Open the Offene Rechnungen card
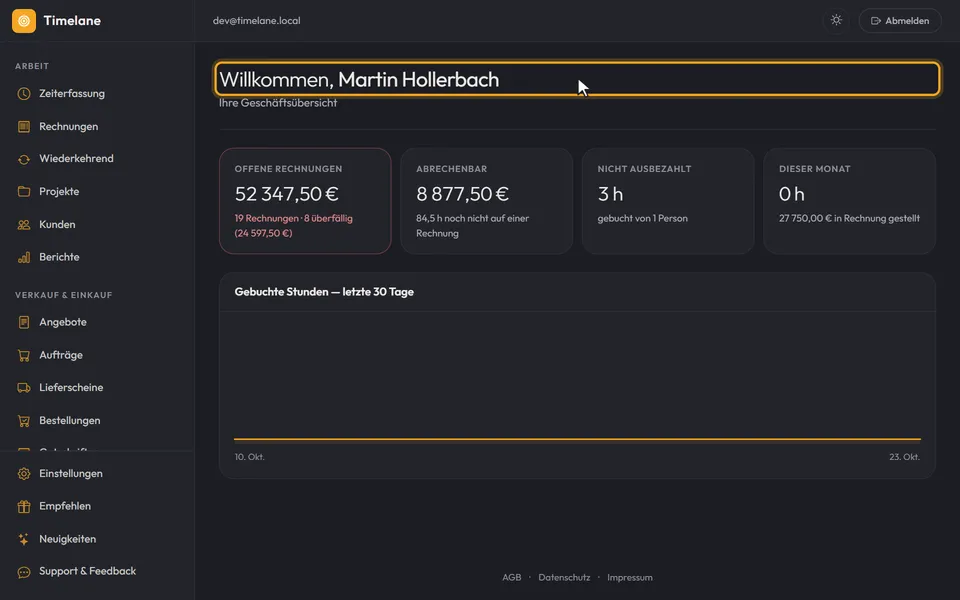This screenshot has width=960, height=600. (305, 201)
